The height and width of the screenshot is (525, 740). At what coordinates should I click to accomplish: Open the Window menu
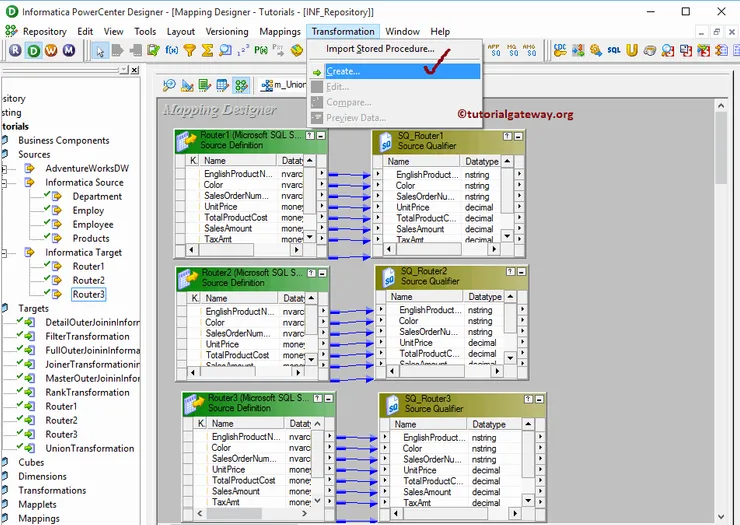tap(402, 32)
